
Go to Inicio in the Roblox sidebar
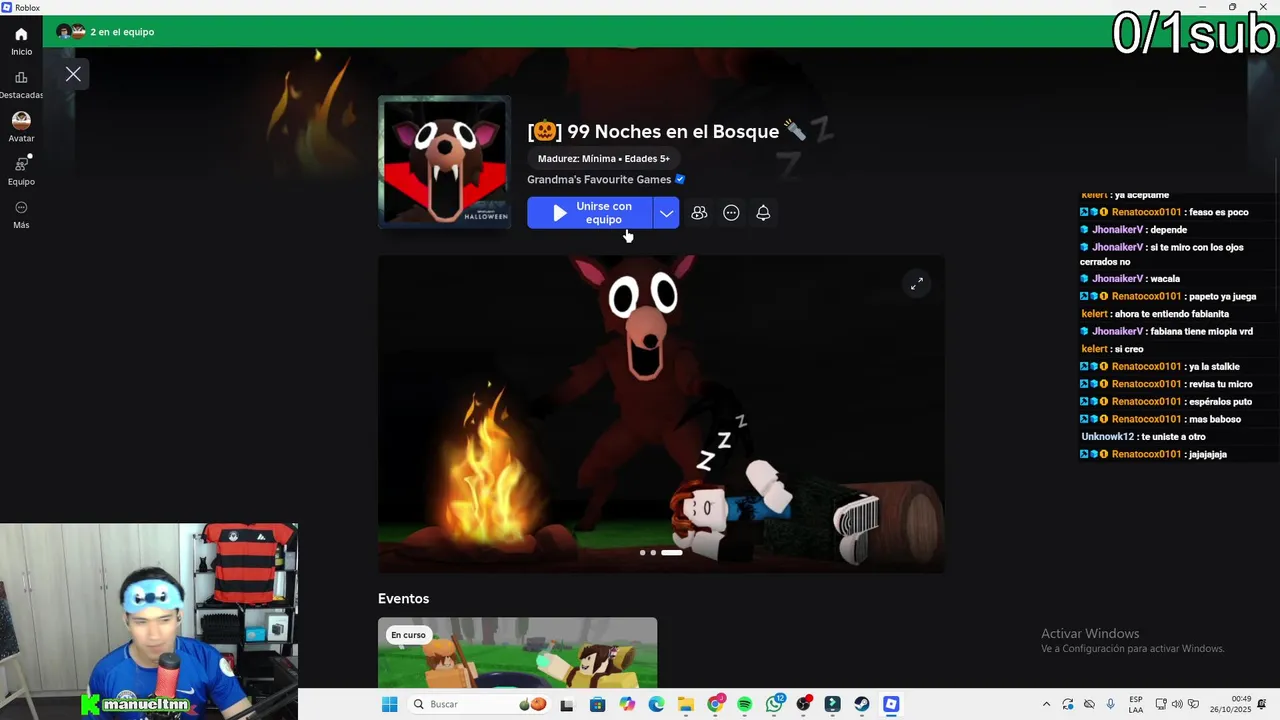[21, 41]
